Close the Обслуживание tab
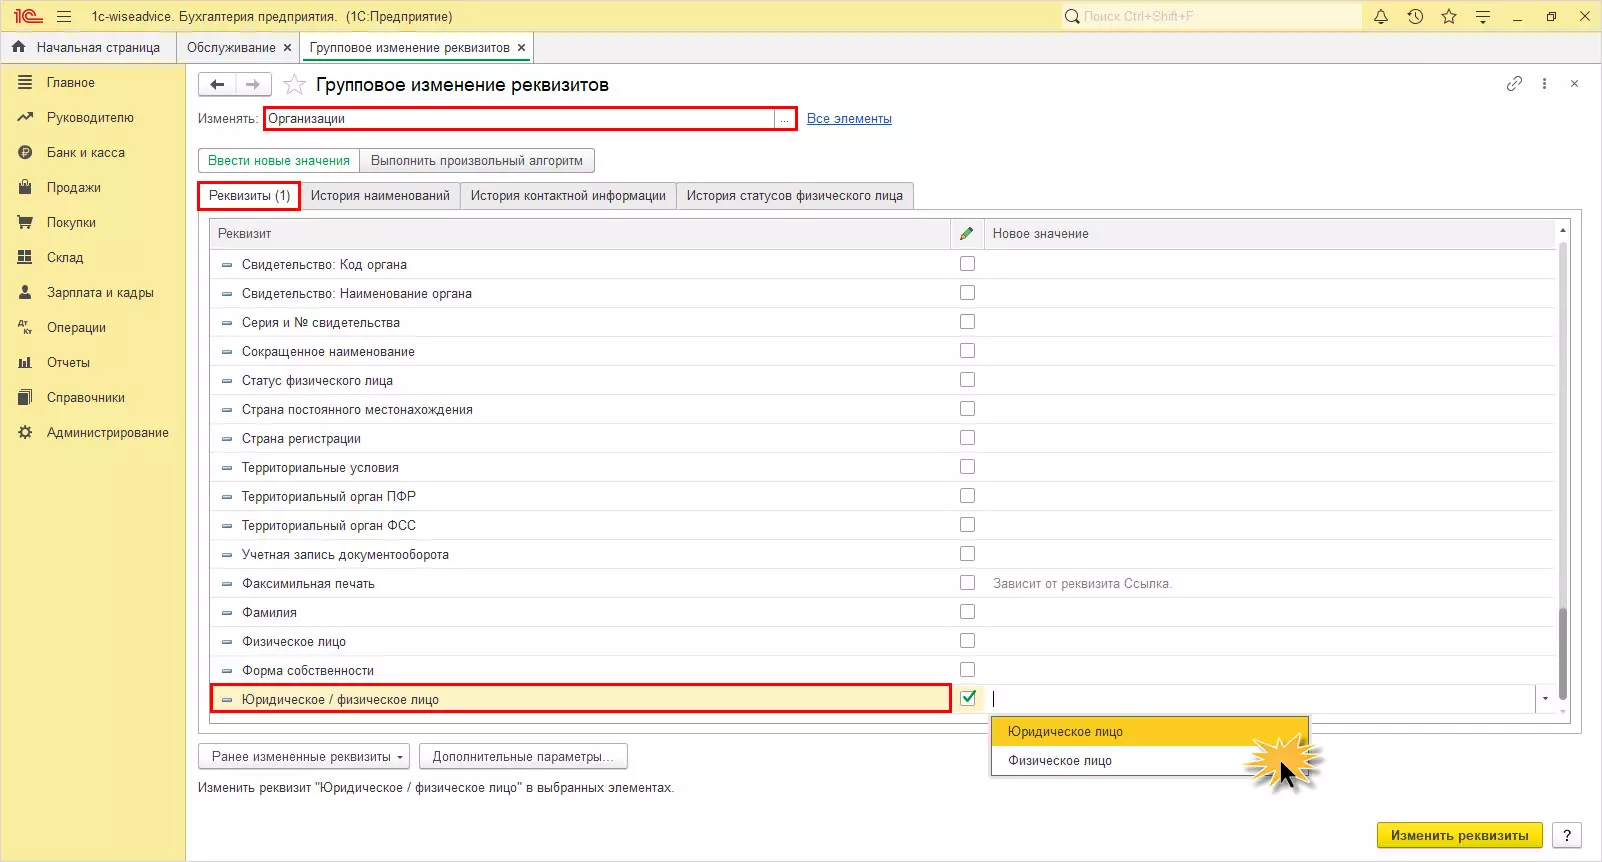The image size is (1602, 862). (288, 48)
